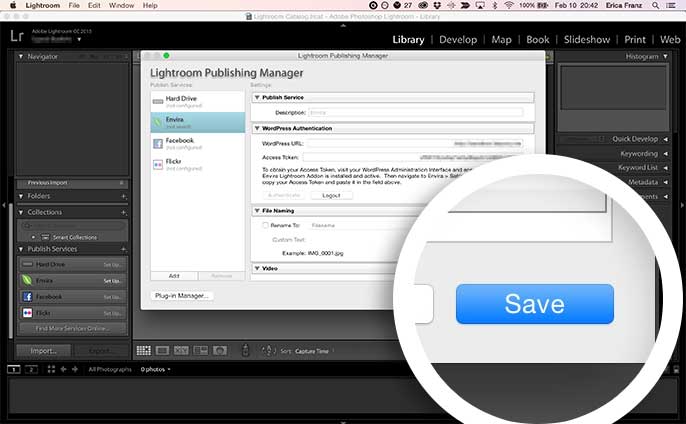Click the sort direction a-z icon
This screenshot has width=686, height=424.
[268, 350]
